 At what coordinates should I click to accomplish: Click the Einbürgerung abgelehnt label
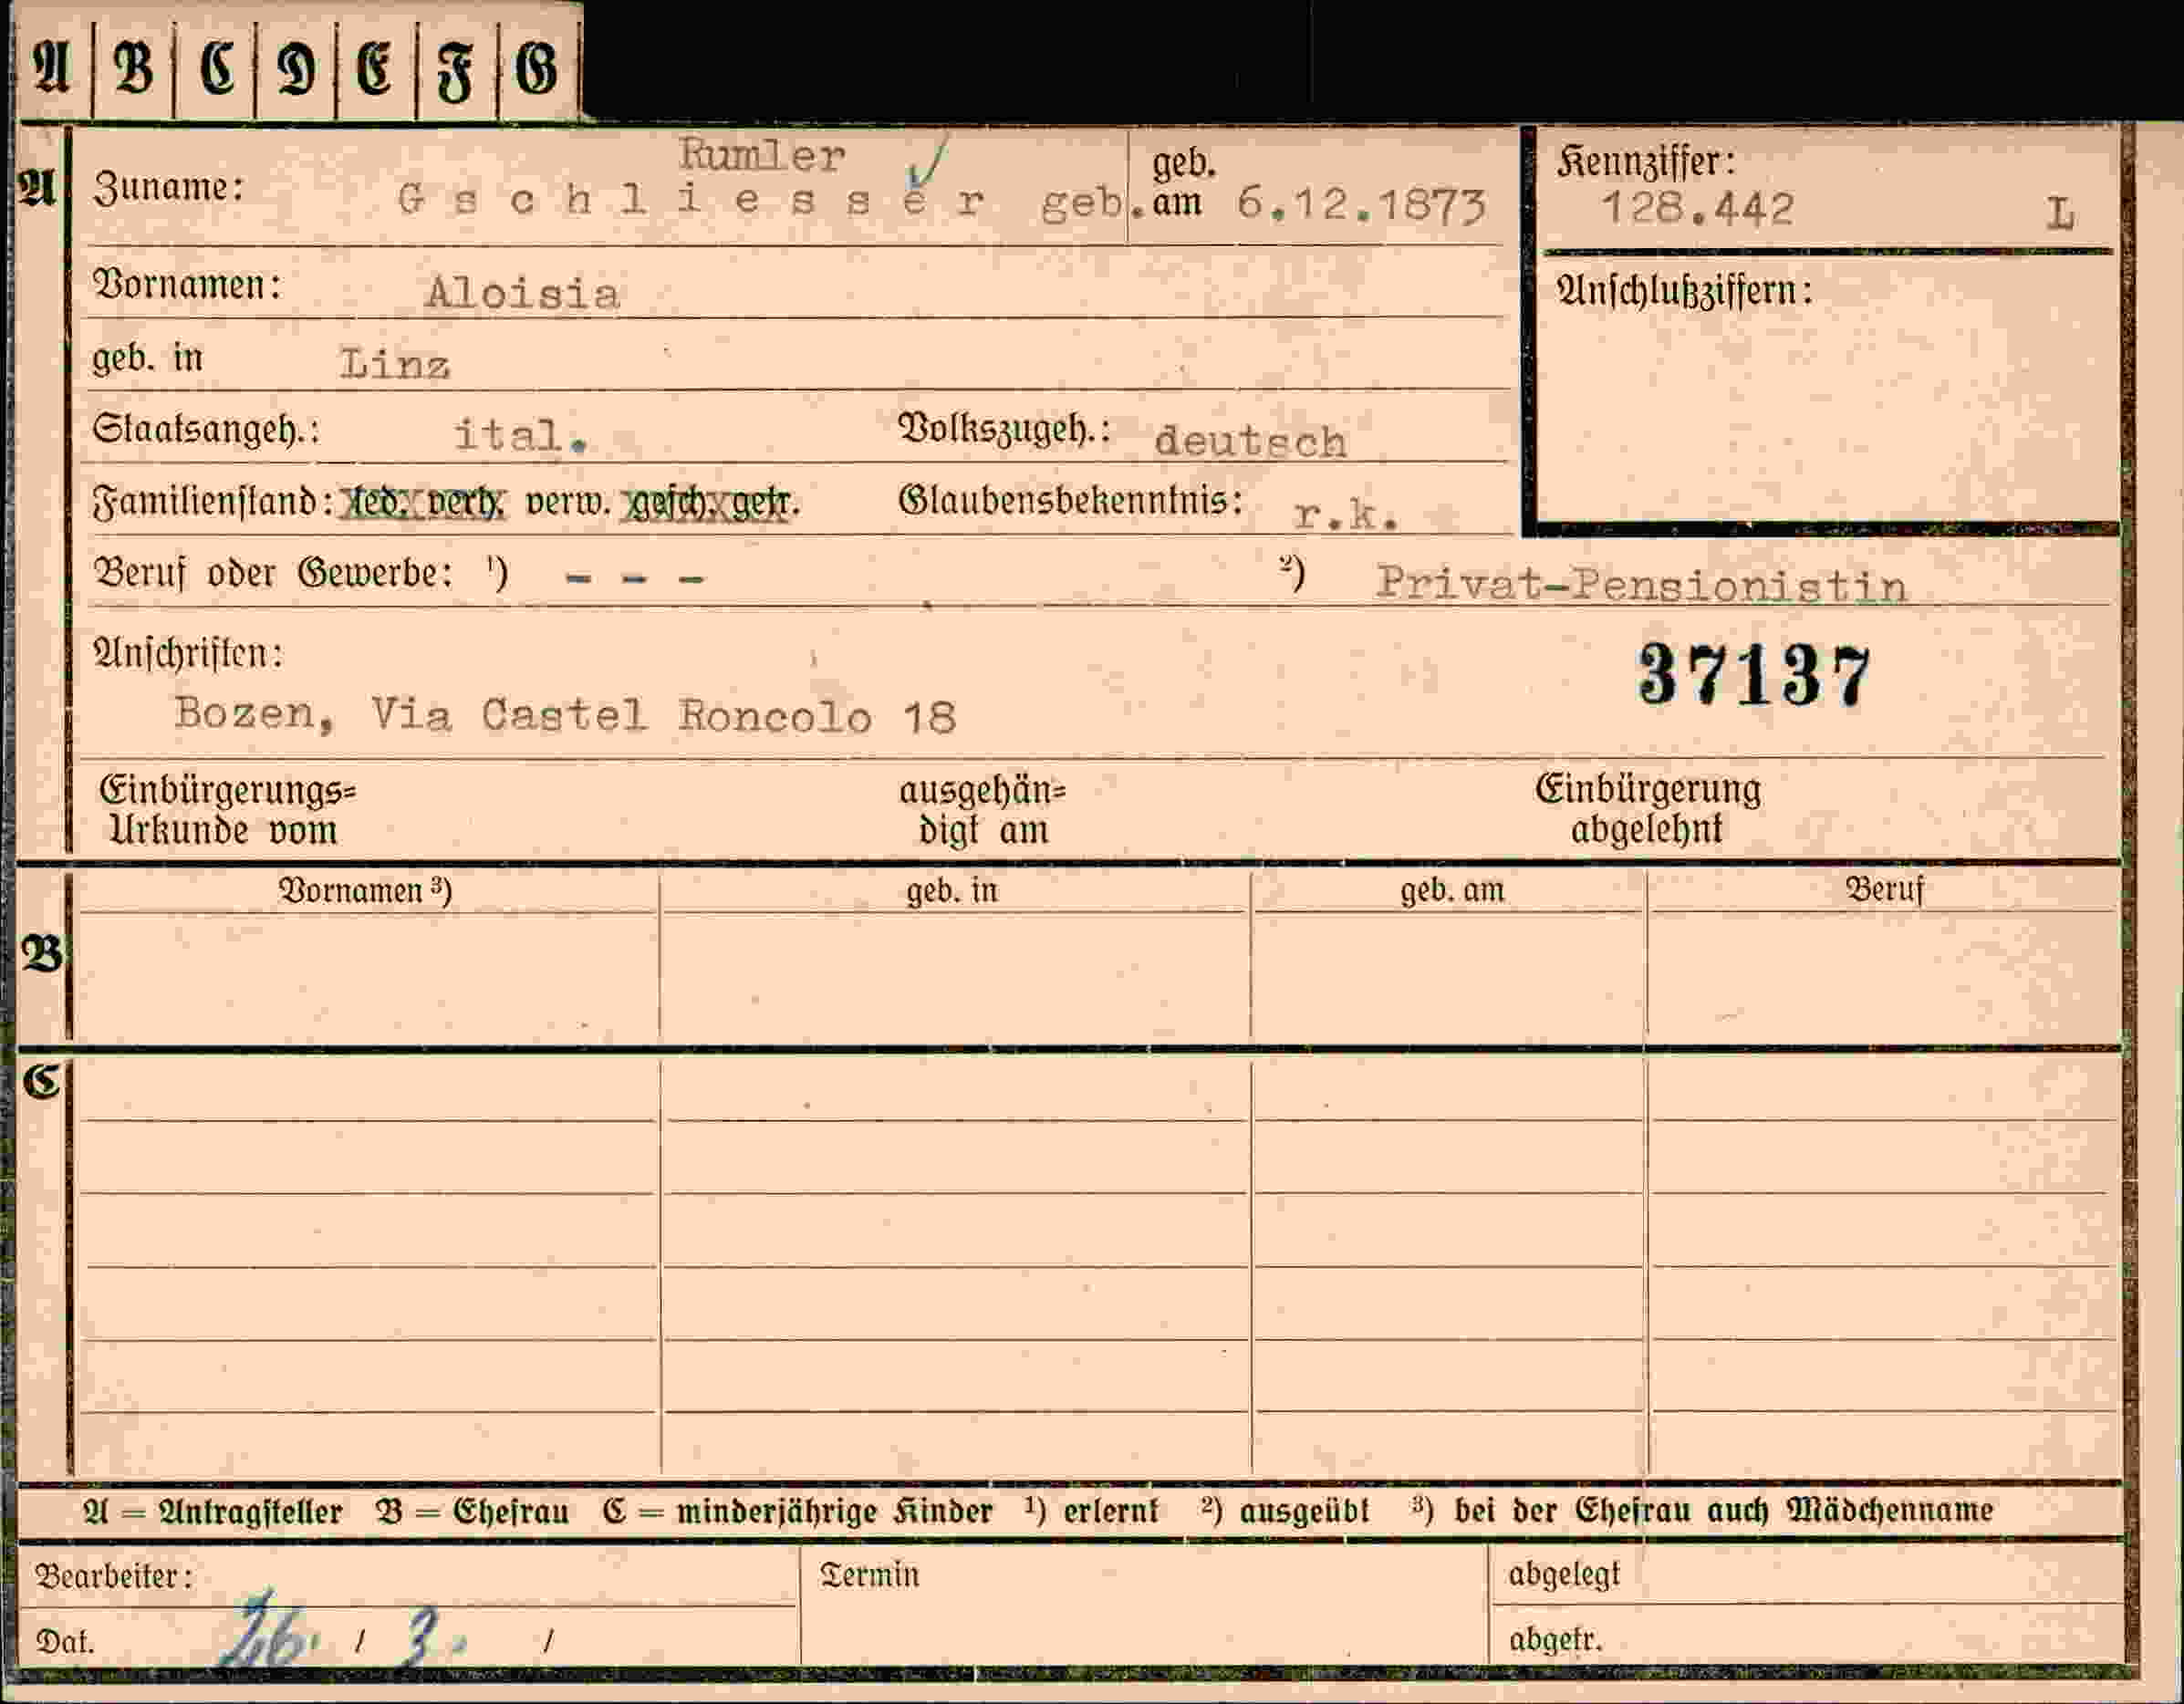tap(1648, 808)
